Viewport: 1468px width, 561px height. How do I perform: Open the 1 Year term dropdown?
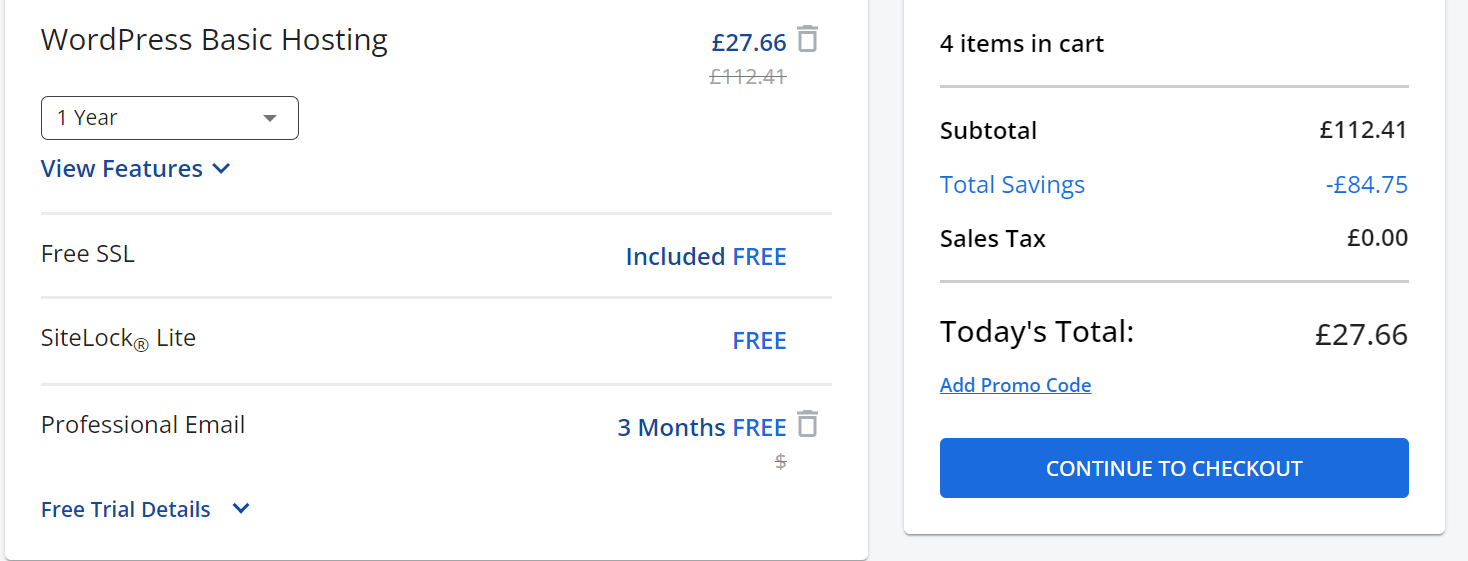[169, 118]
